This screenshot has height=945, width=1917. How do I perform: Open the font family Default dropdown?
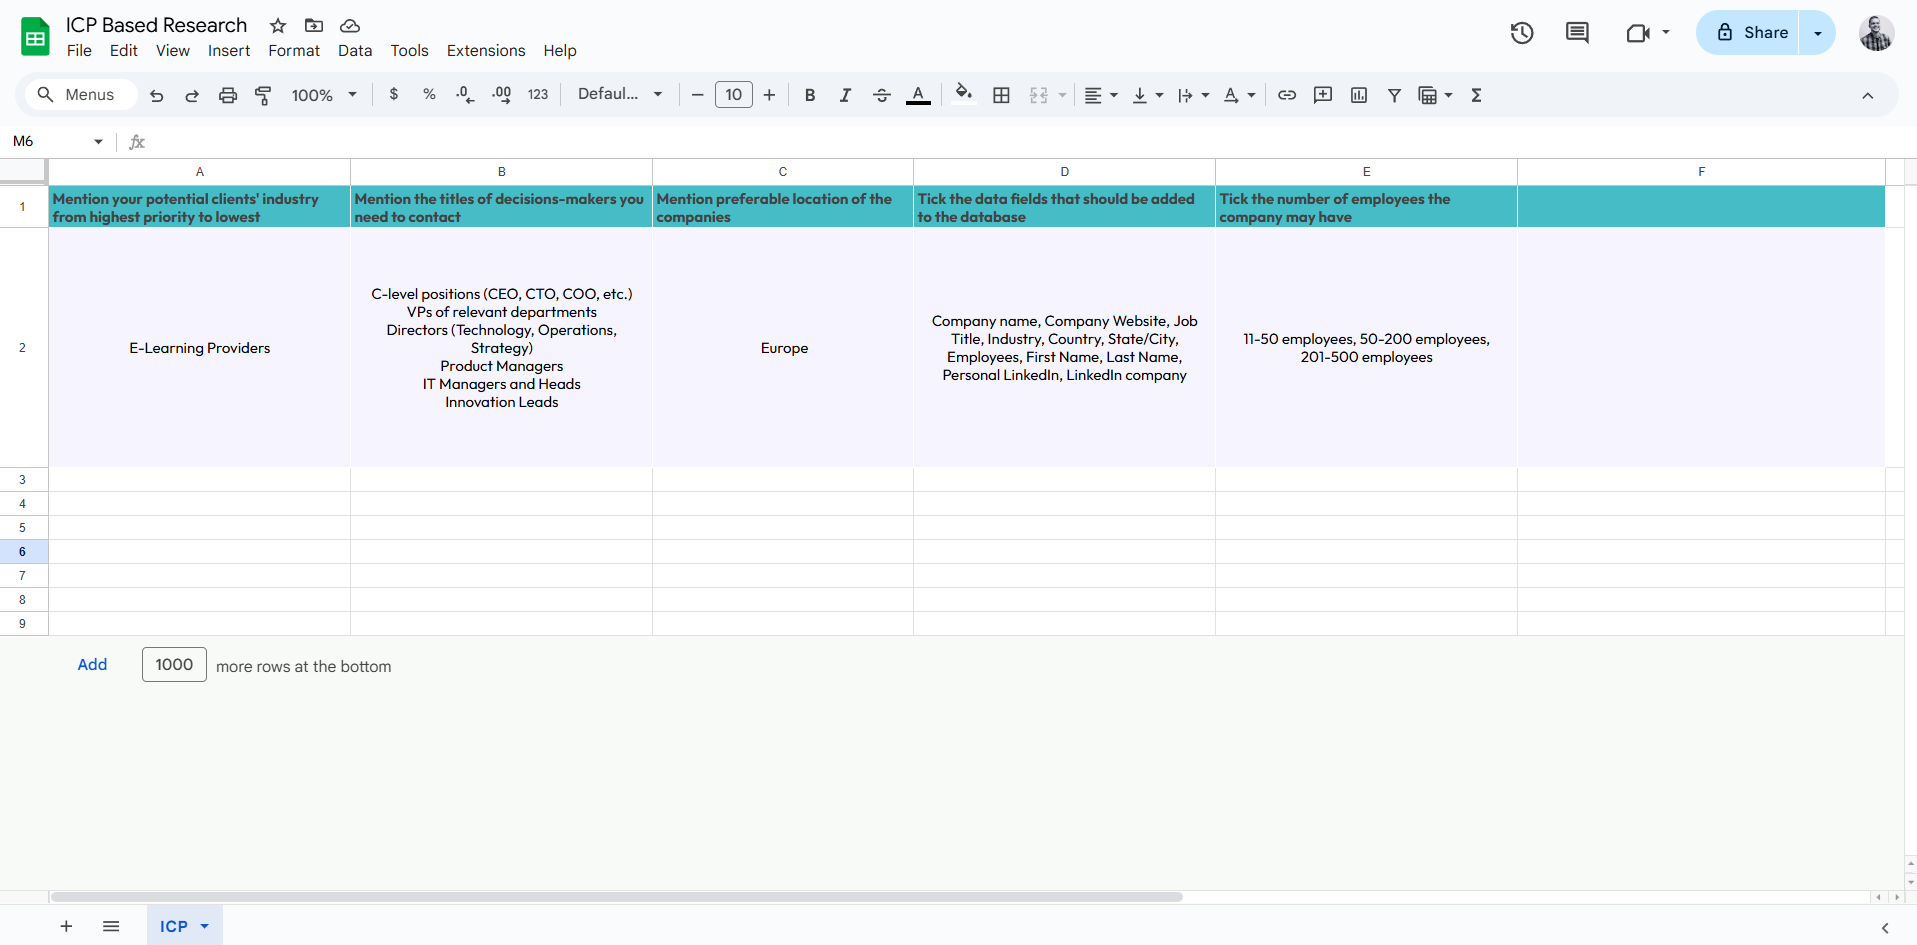pyautogui.click(x=620, y=94)
